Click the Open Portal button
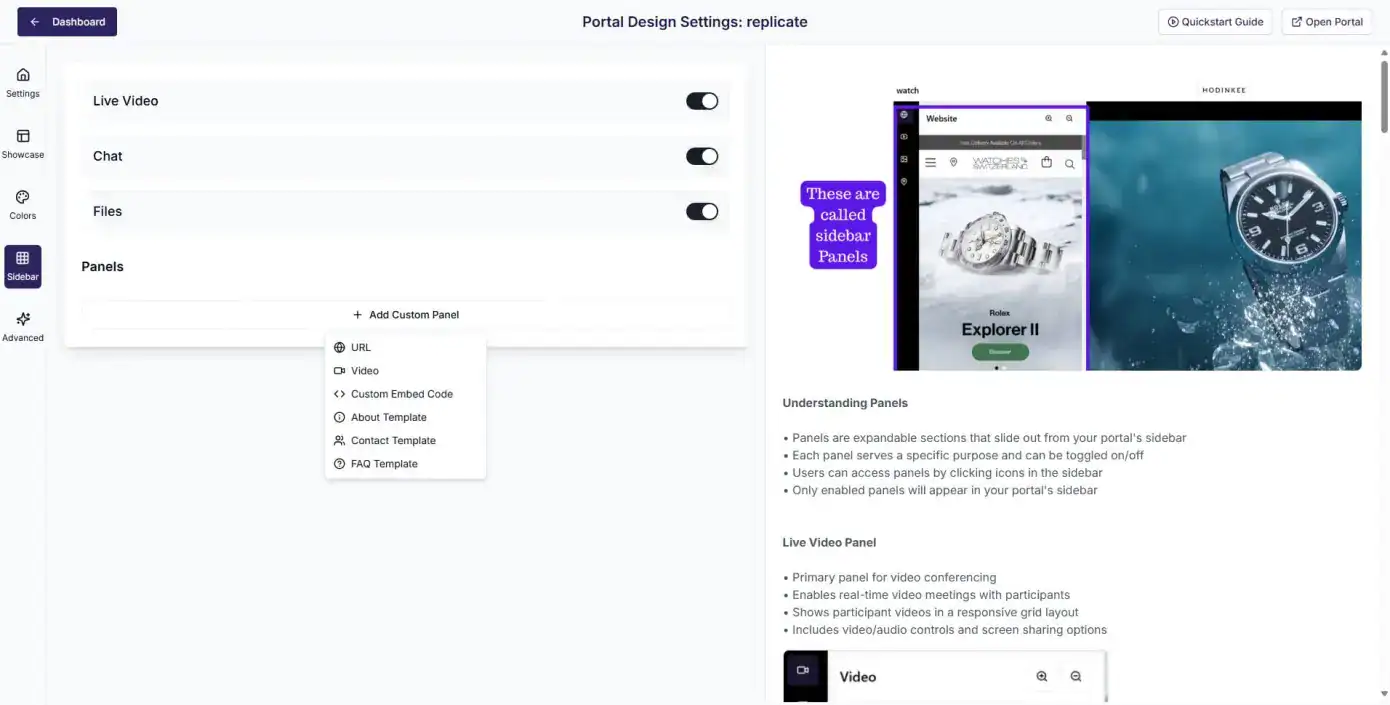 pos(1325,22)
